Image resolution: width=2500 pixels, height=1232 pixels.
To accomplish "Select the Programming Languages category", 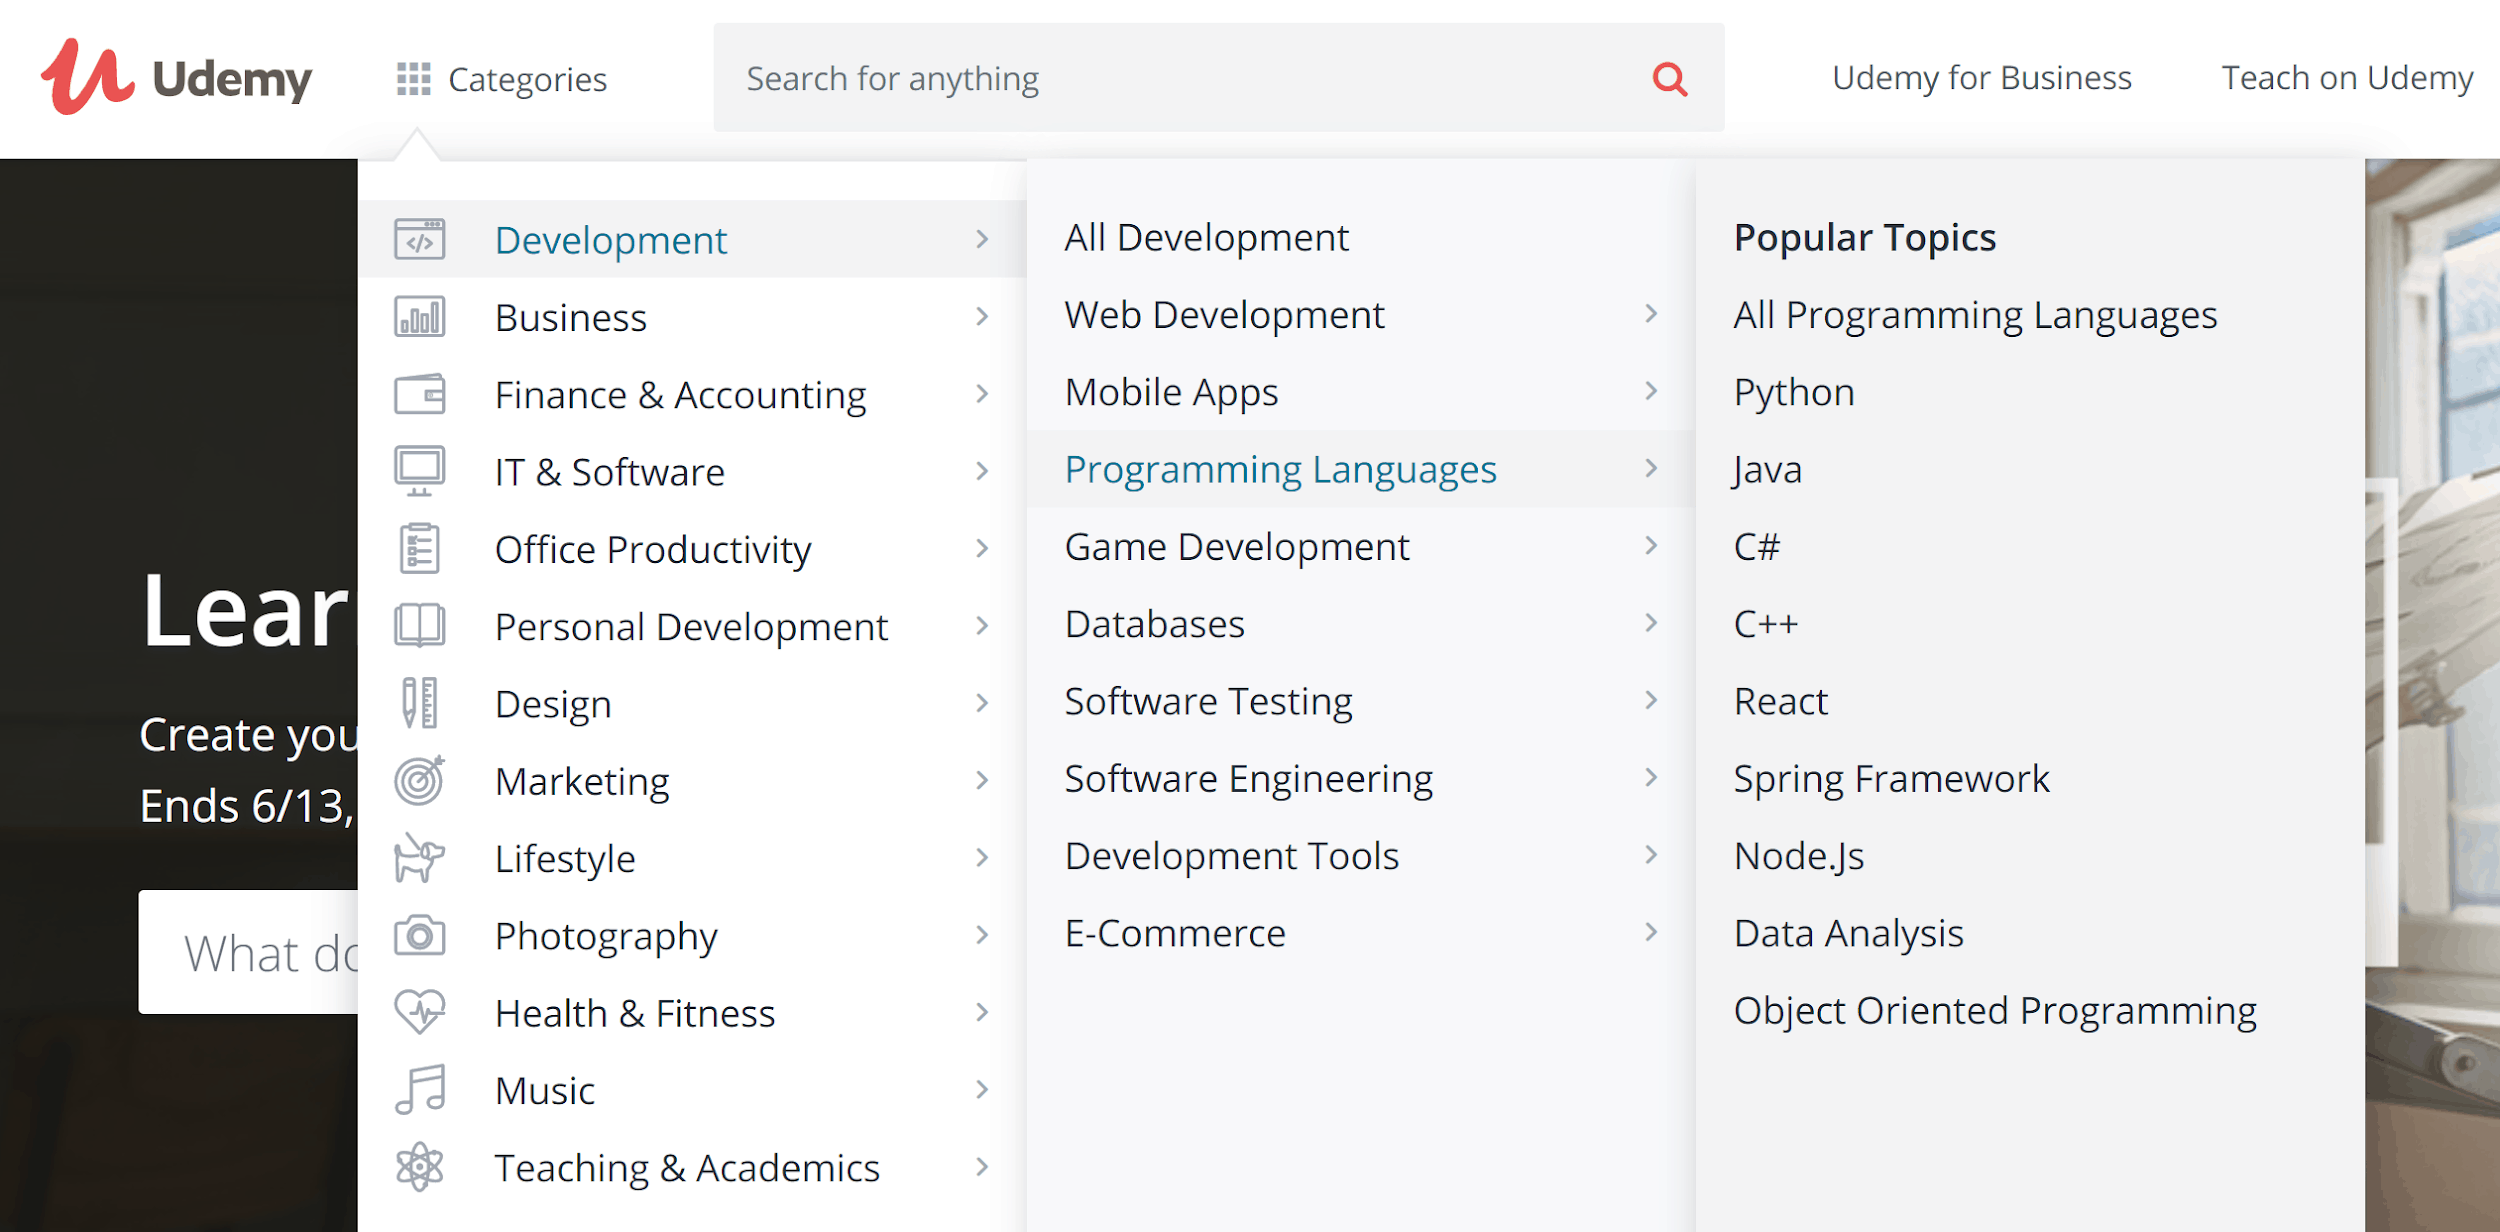I will pos(1282,467).
